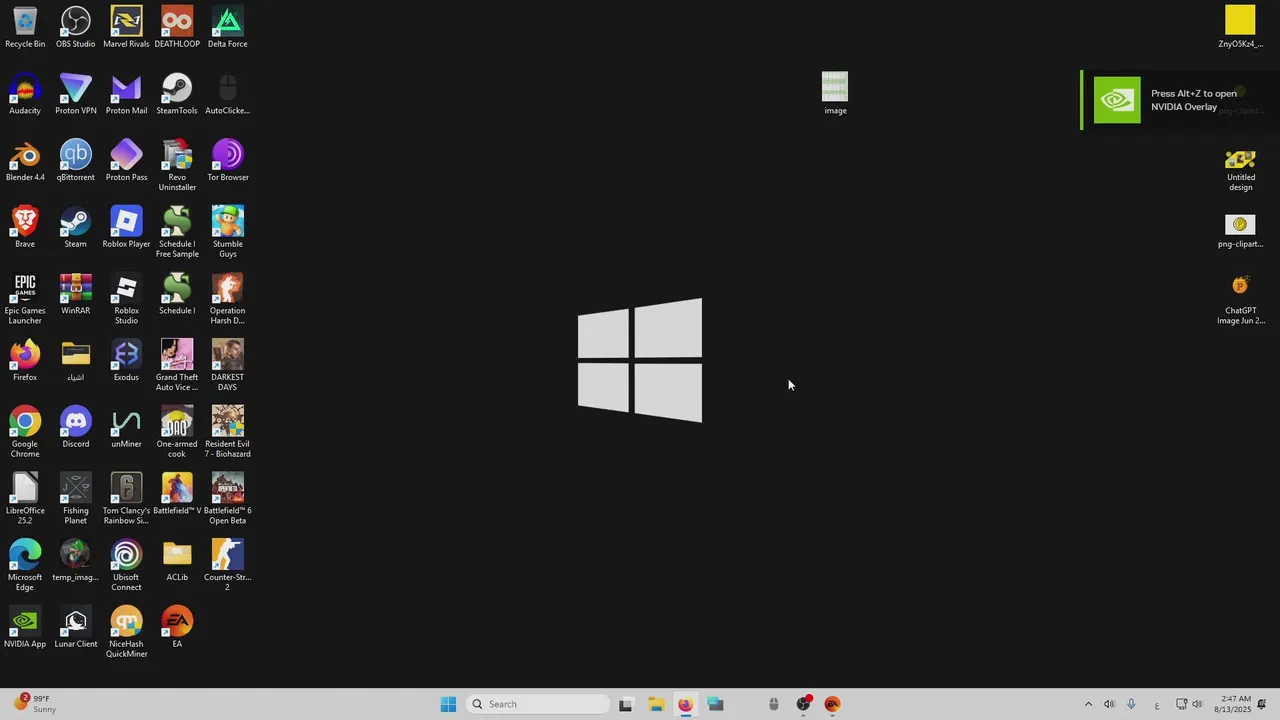Select the LibreOffice 25.2 desktop icon

pyautogui.click(x=25, y=499)
